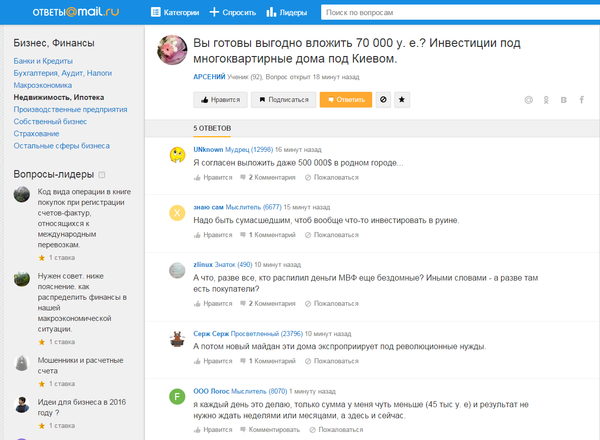Click Спросить to ask a question
Viewport: 600px width, 440px height.
[233, 13]
